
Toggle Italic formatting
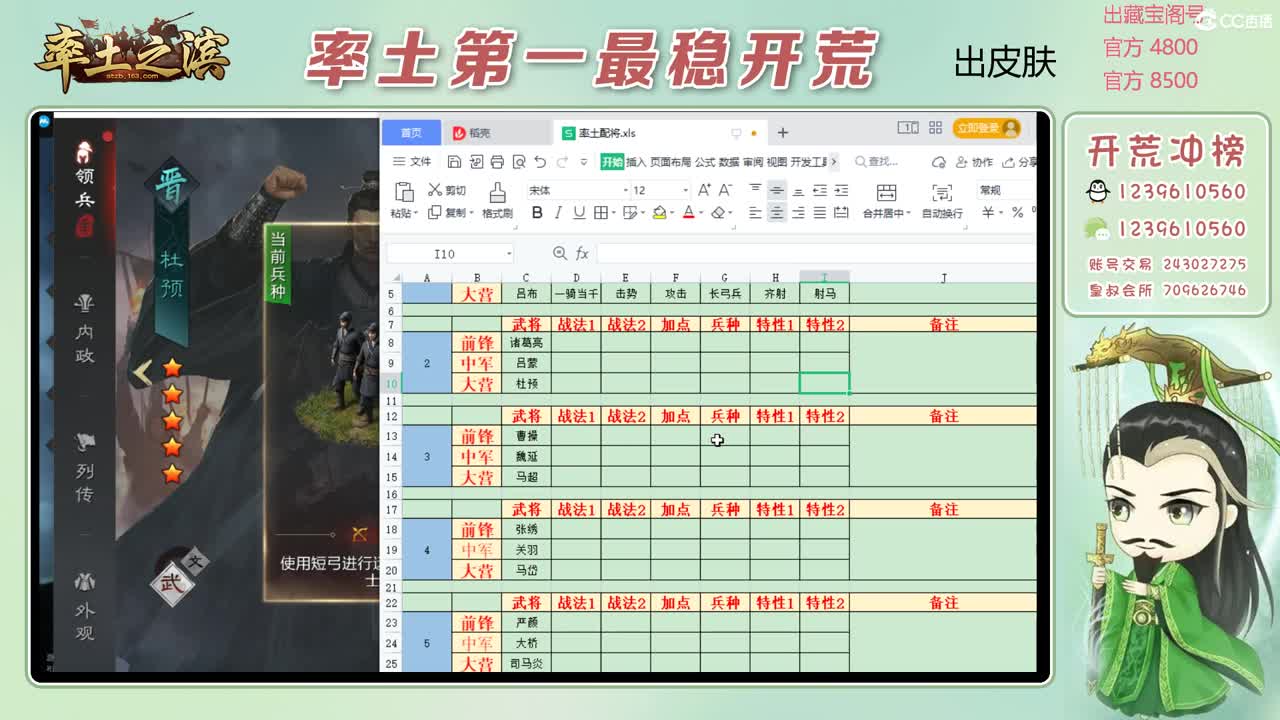[558, 212]
